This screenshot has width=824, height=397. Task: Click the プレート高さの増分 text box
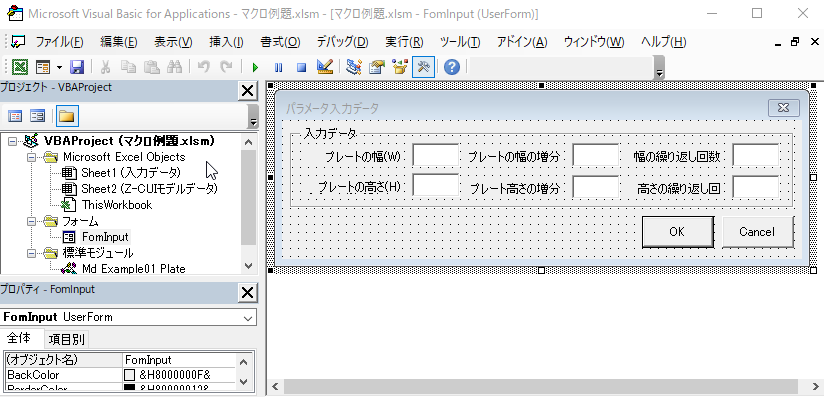tap(595, 187)
